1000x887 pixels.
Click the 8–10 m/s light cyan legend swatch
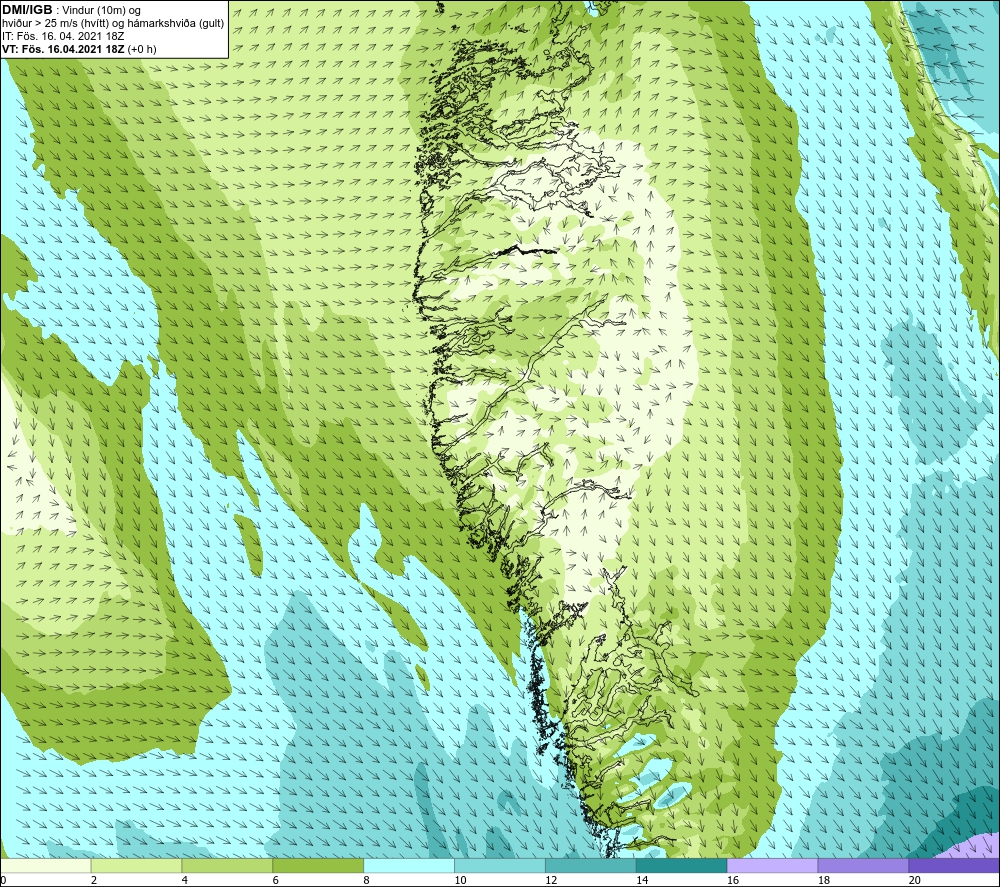pos(409,866)
